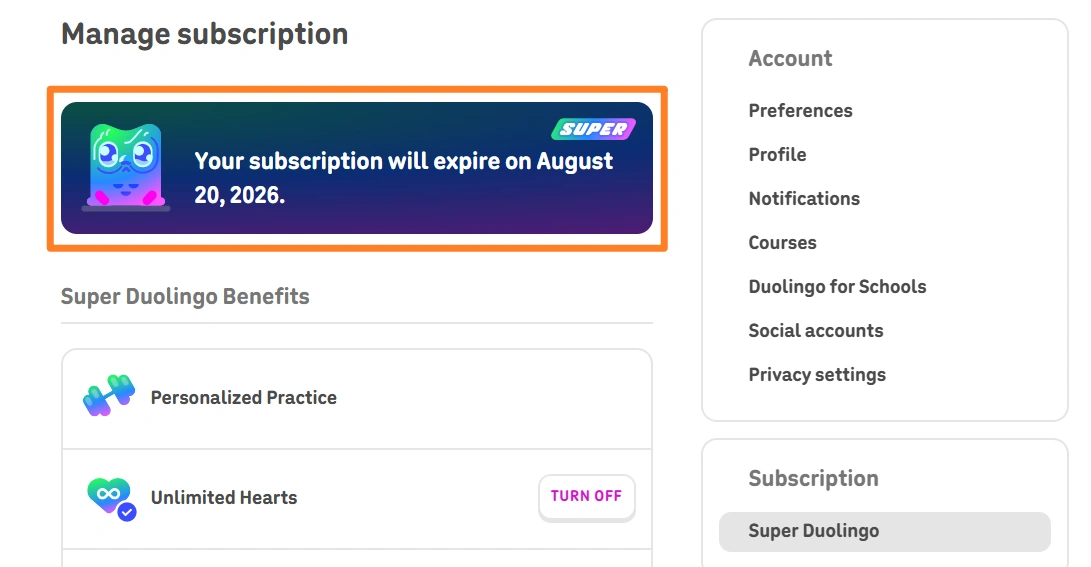Select Super Duolingo under Subscription
Screen dimensions: 1091x567
click(884, 532)
